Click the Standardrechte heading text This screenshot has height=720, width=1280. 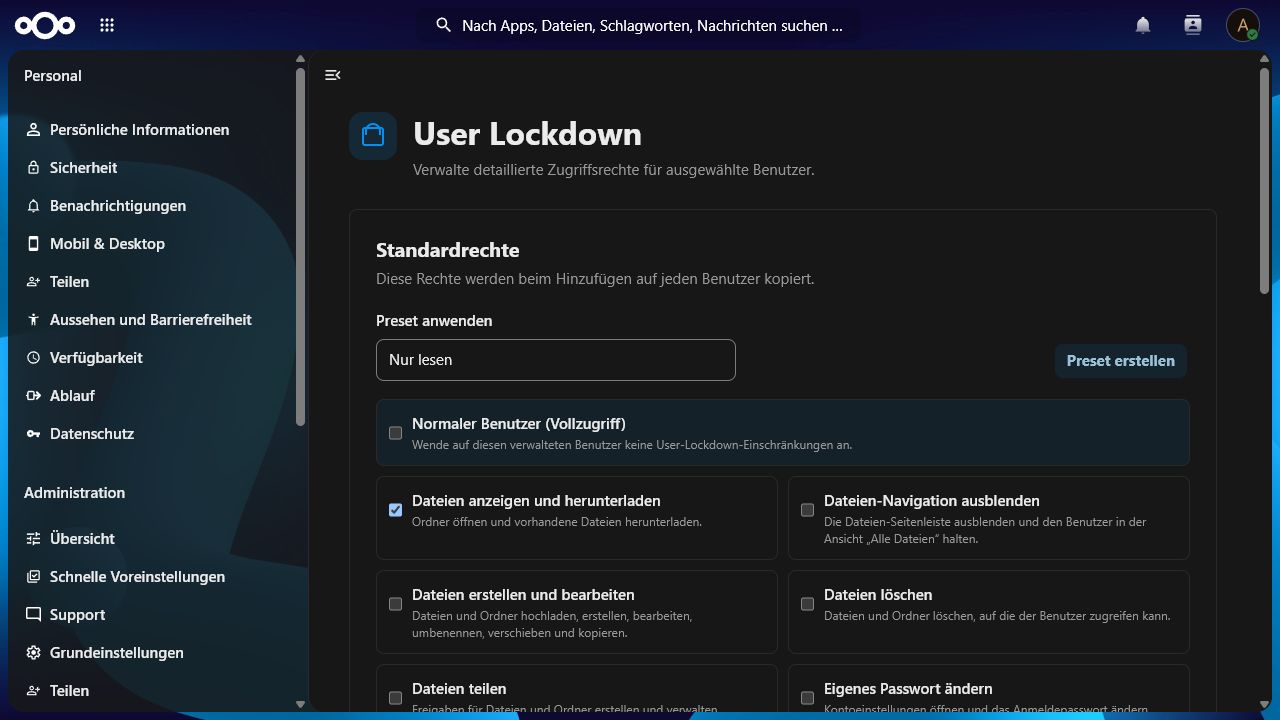(447, 250)
